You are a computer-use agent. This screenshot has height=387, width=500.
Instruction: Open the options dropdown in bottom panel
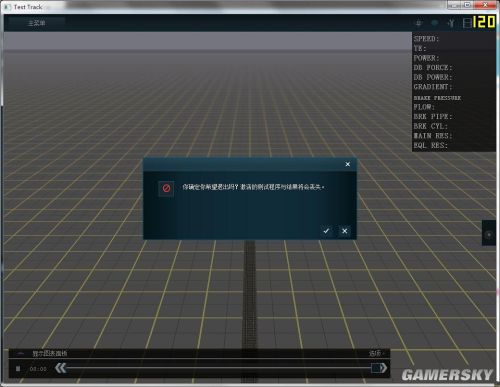tap(377, 353)
